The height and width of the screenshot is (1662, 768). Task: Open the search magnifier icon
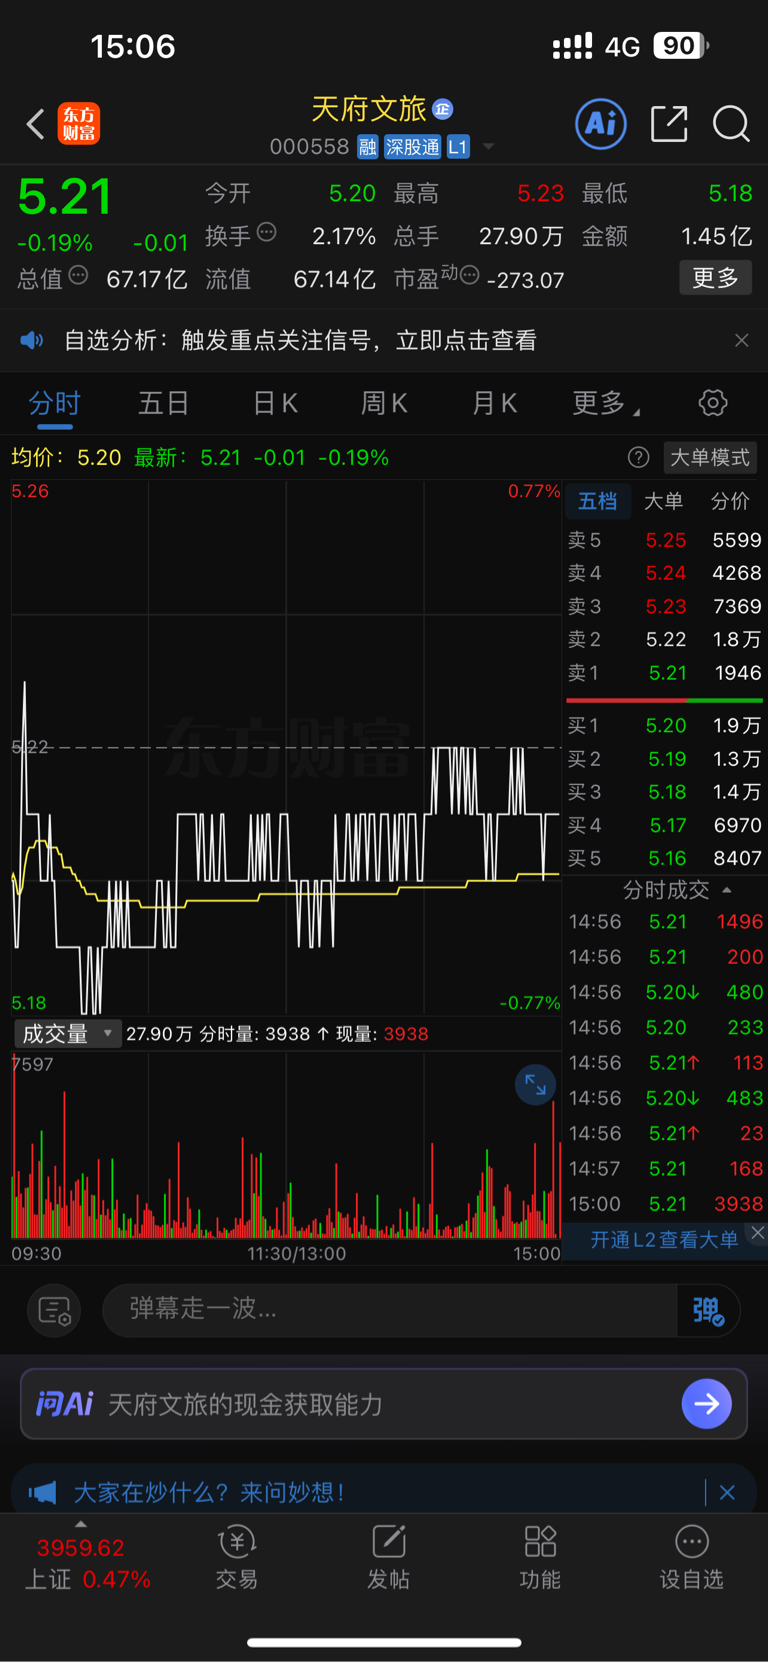click(x=731, y=124)
